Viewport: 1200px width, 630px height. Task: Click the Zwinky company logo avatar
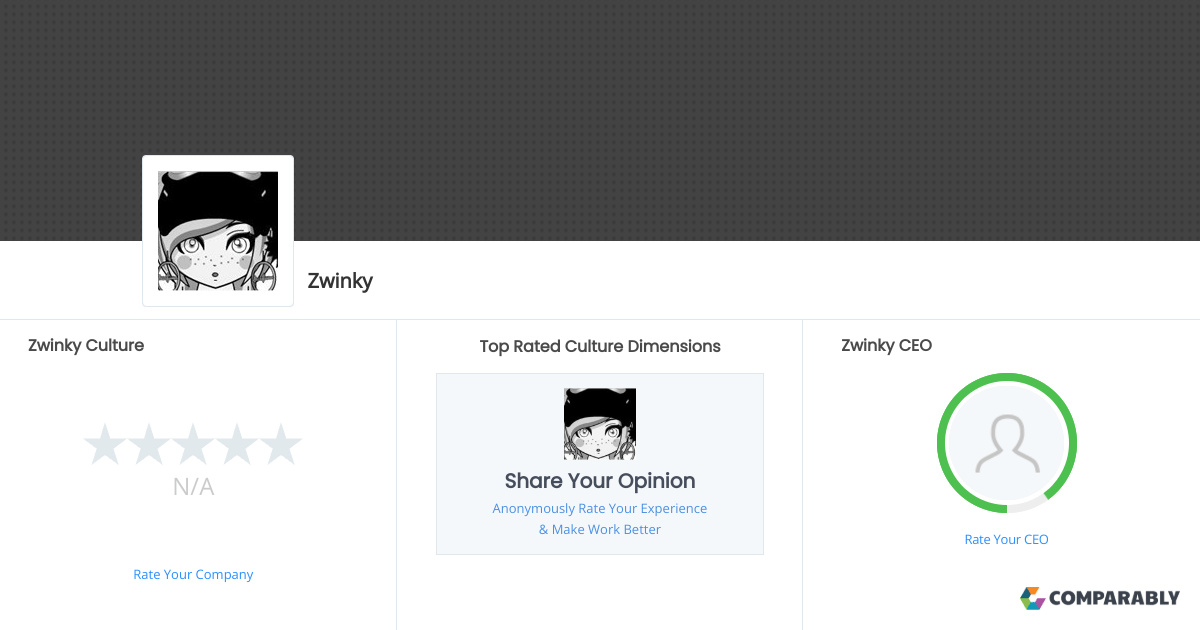(218, 231)
